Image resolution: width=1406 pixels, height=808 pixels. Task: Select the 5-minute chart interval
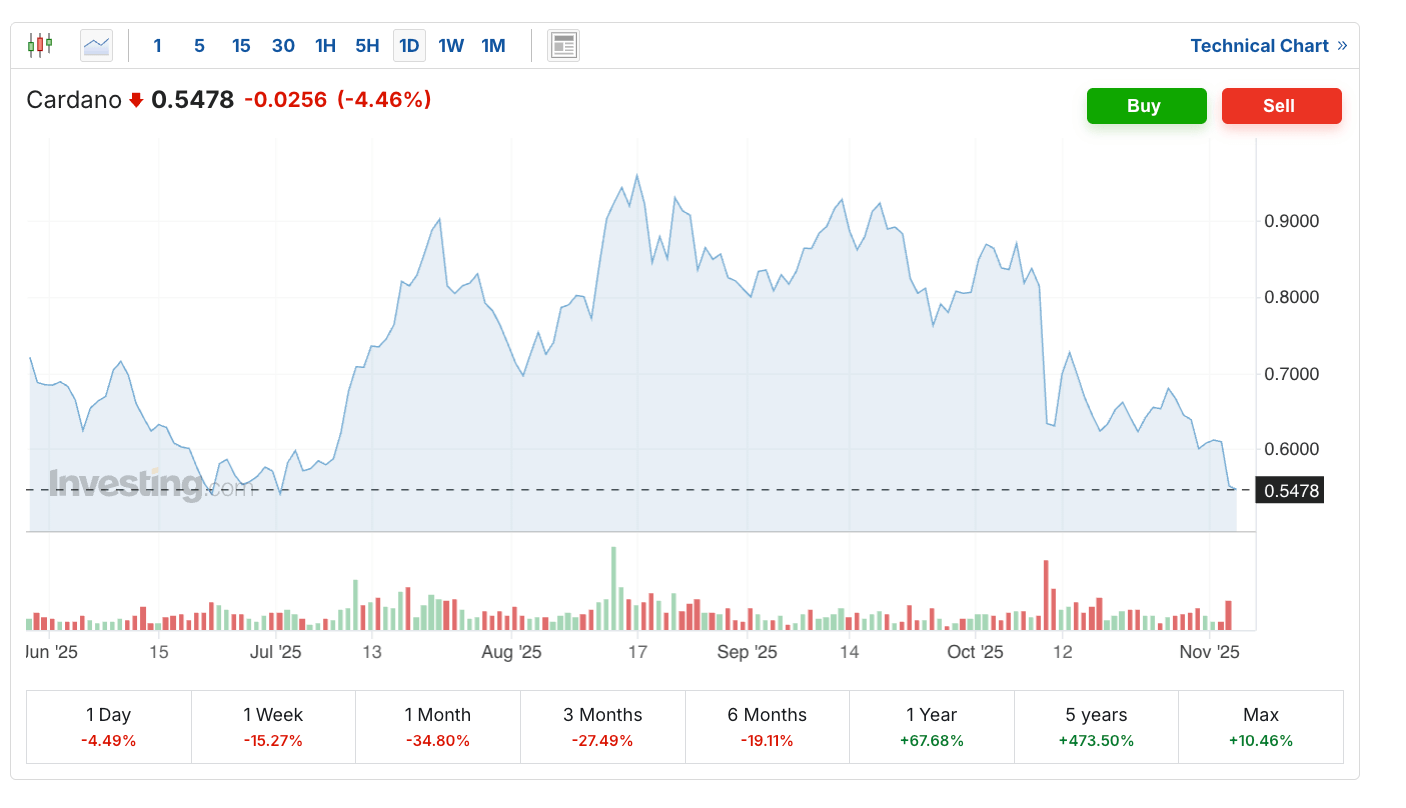coord(199,45)
